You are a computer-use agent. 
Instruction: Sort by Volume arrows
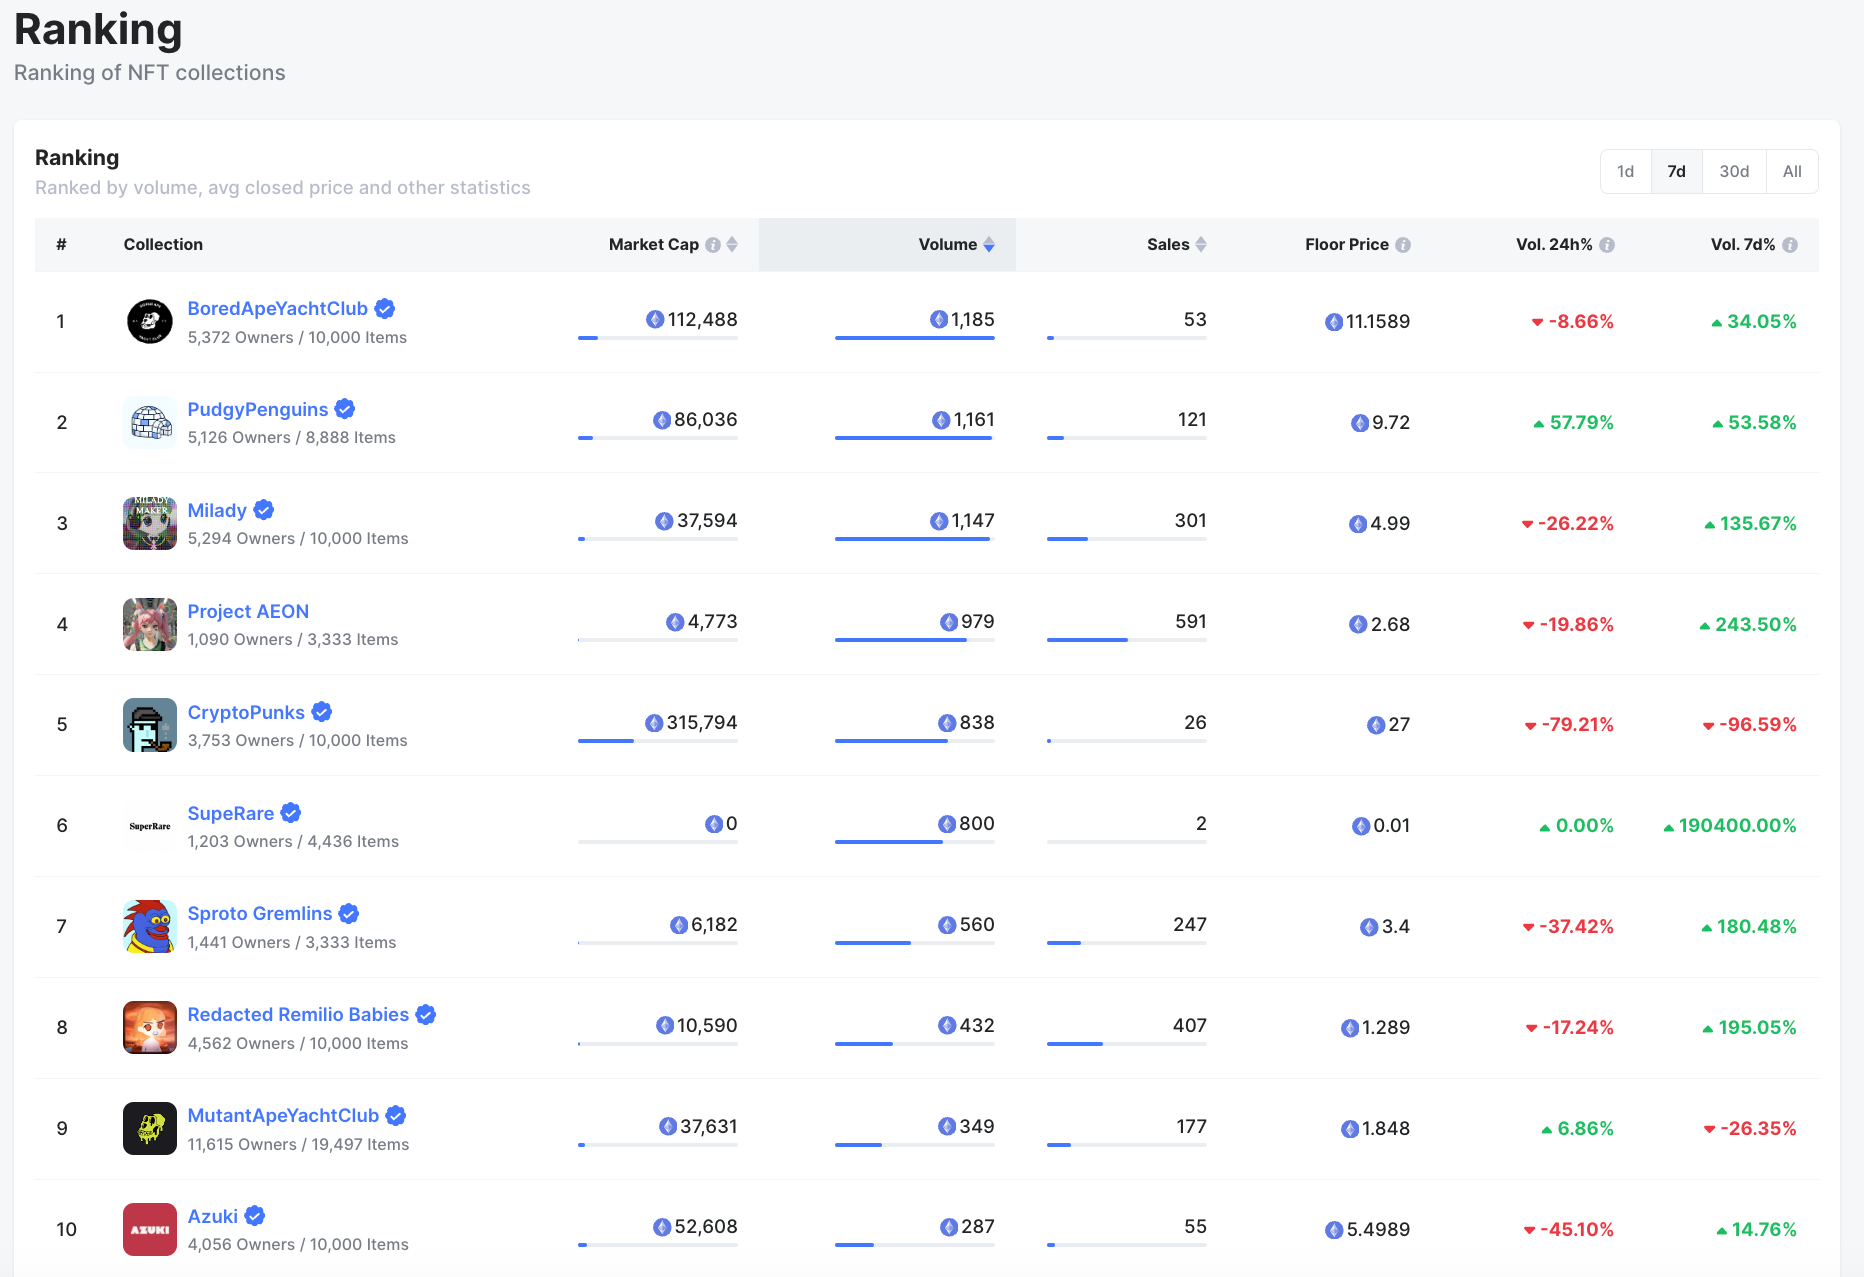point(989,245)
